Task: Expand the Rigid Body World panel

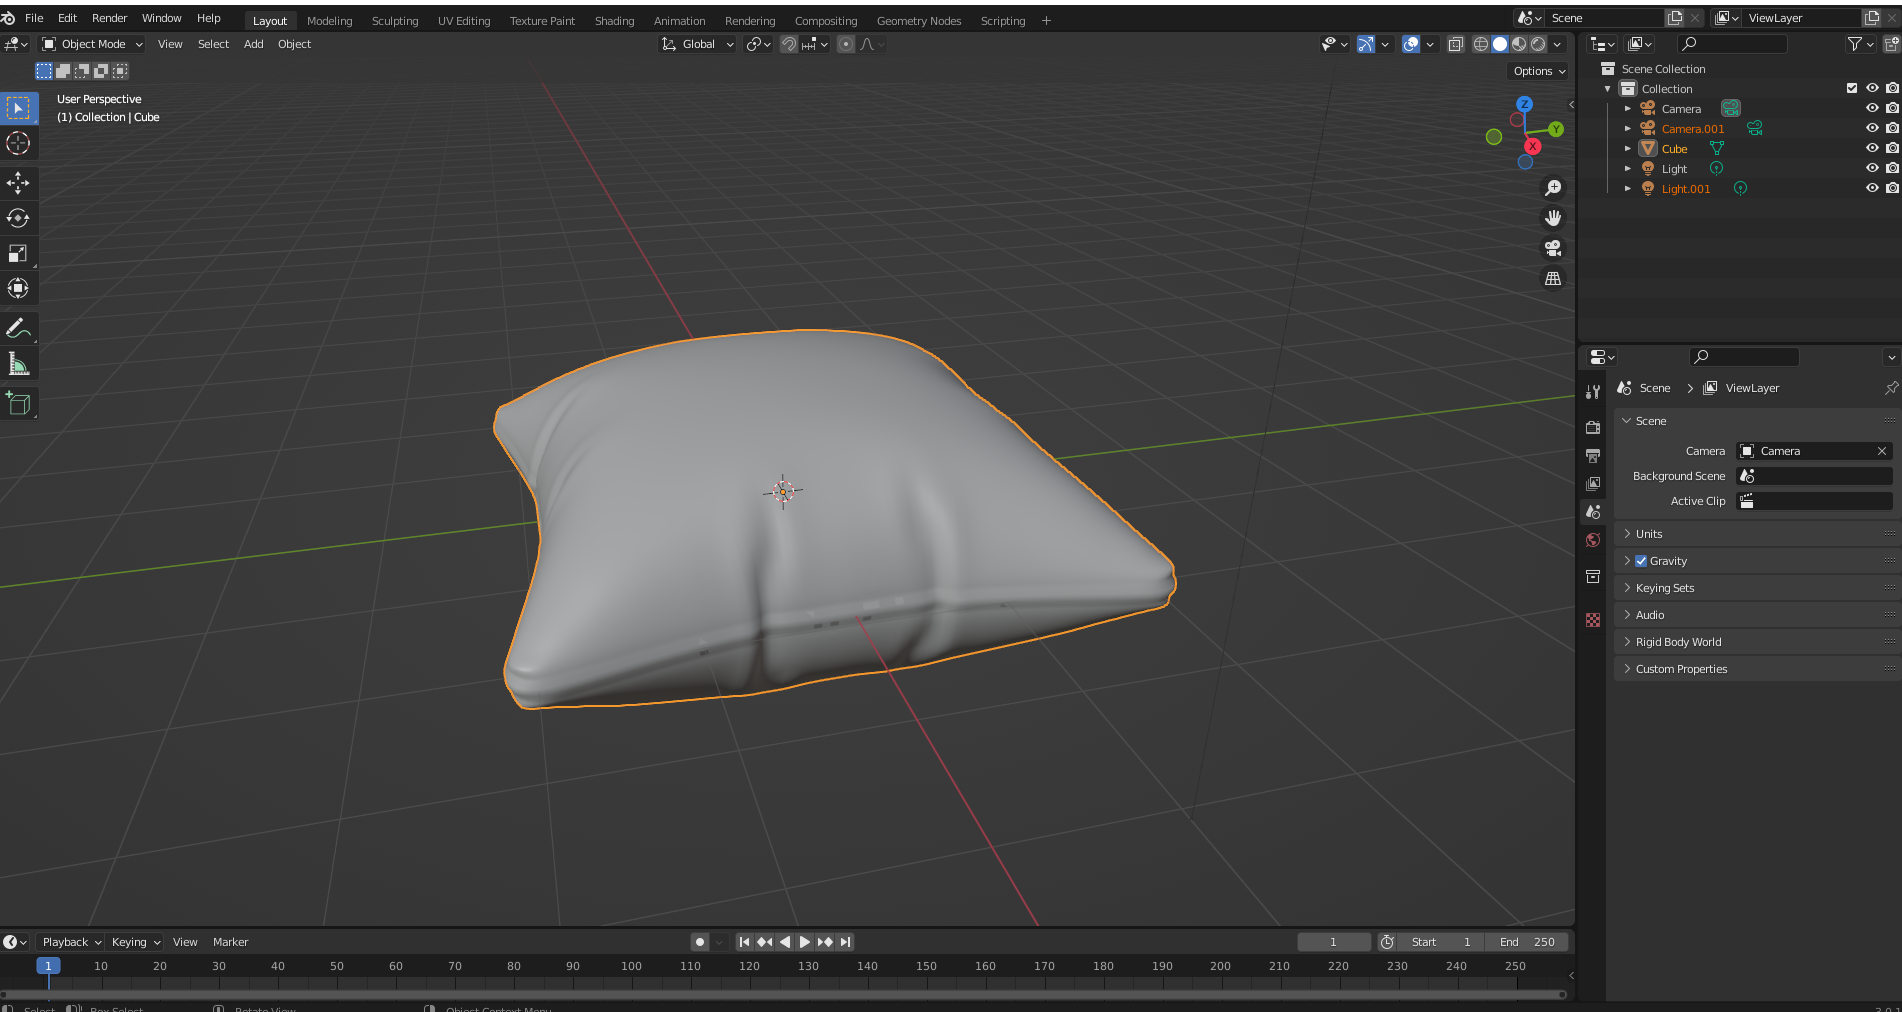Action: pos(1678,642)
